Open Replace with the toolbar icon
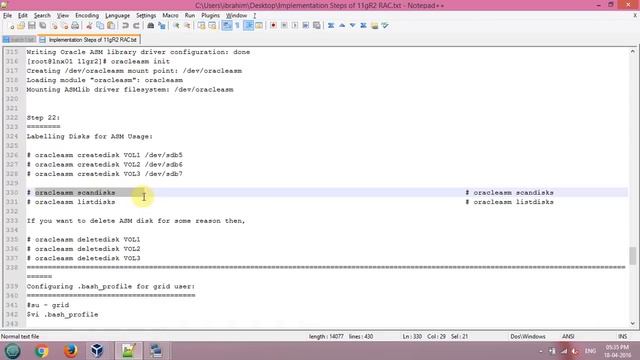 click(x=162, y=26)
